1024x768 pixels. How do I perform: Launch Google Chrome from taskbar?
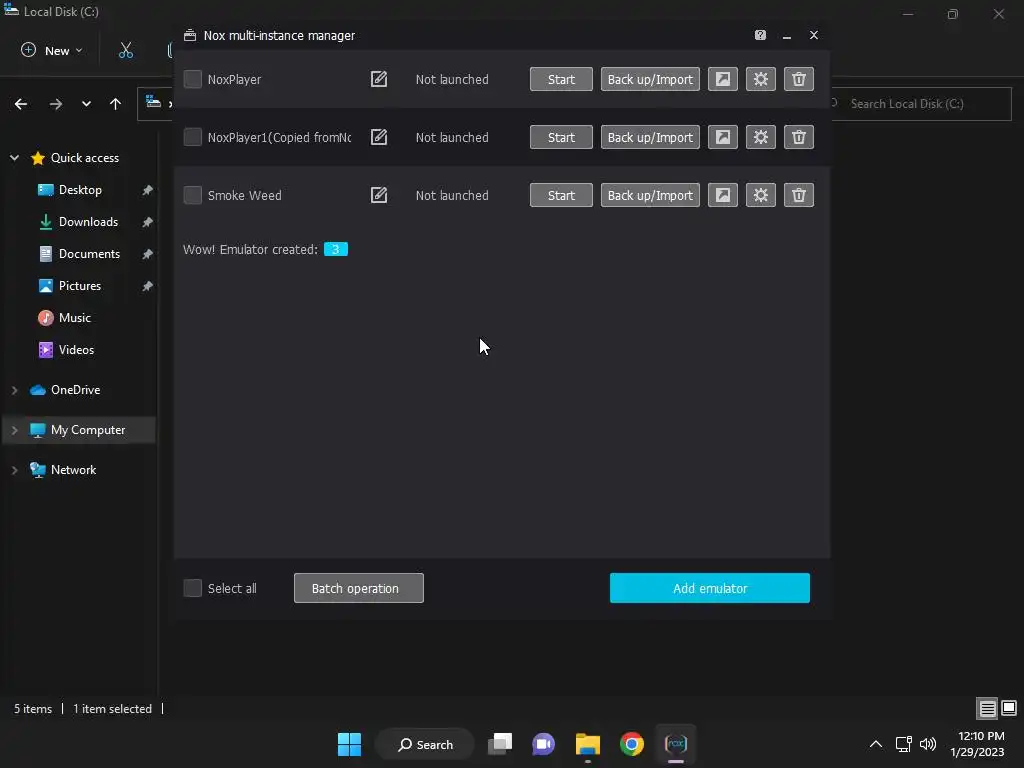point(632,744)
